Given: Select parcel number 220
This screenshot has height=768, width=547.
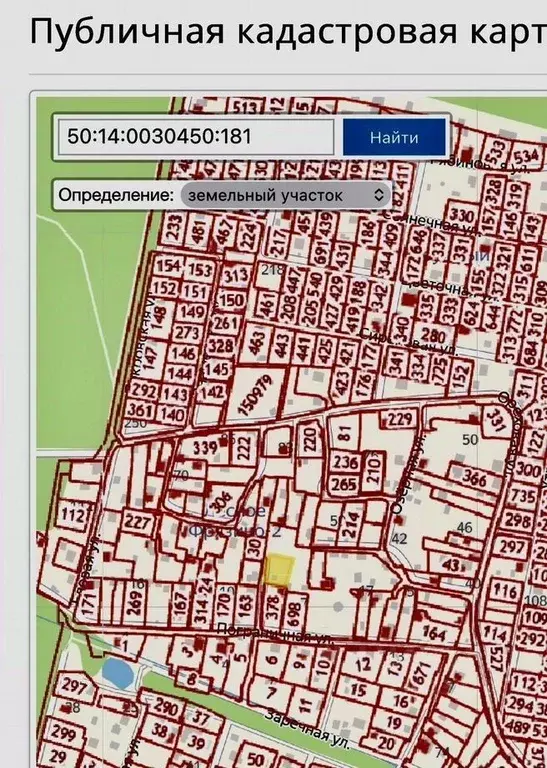Looking at the screenshot, I should coord(309,438).
